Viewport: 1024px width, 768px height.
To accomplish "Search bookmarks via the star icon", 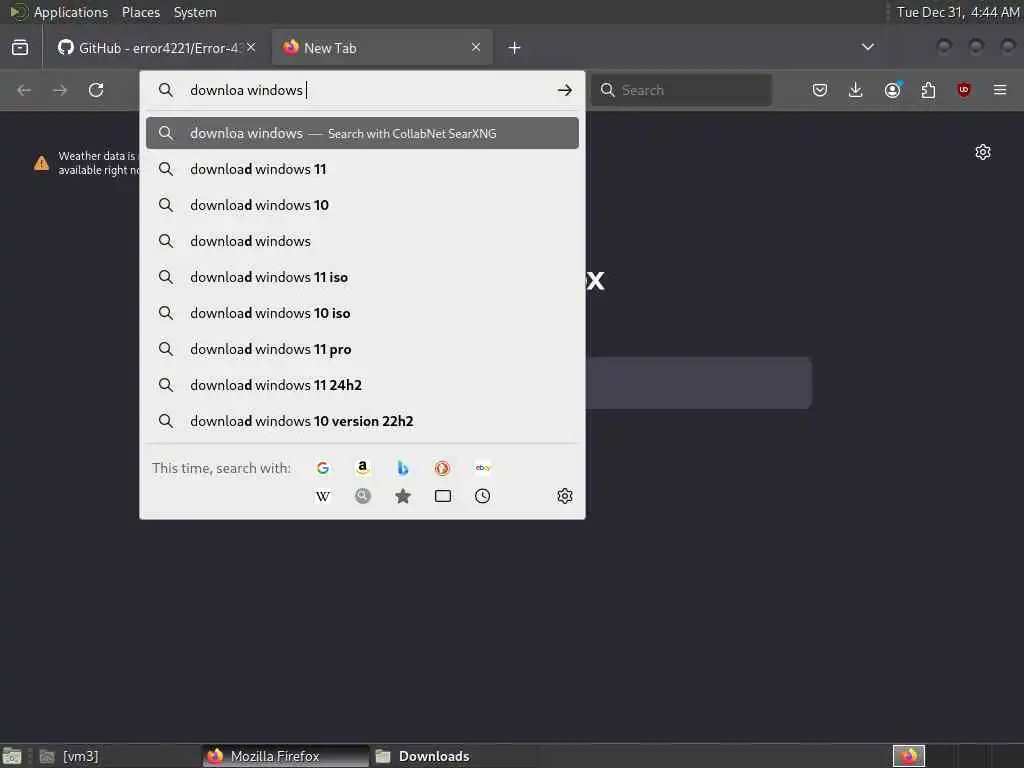I will tap(402, 496).
